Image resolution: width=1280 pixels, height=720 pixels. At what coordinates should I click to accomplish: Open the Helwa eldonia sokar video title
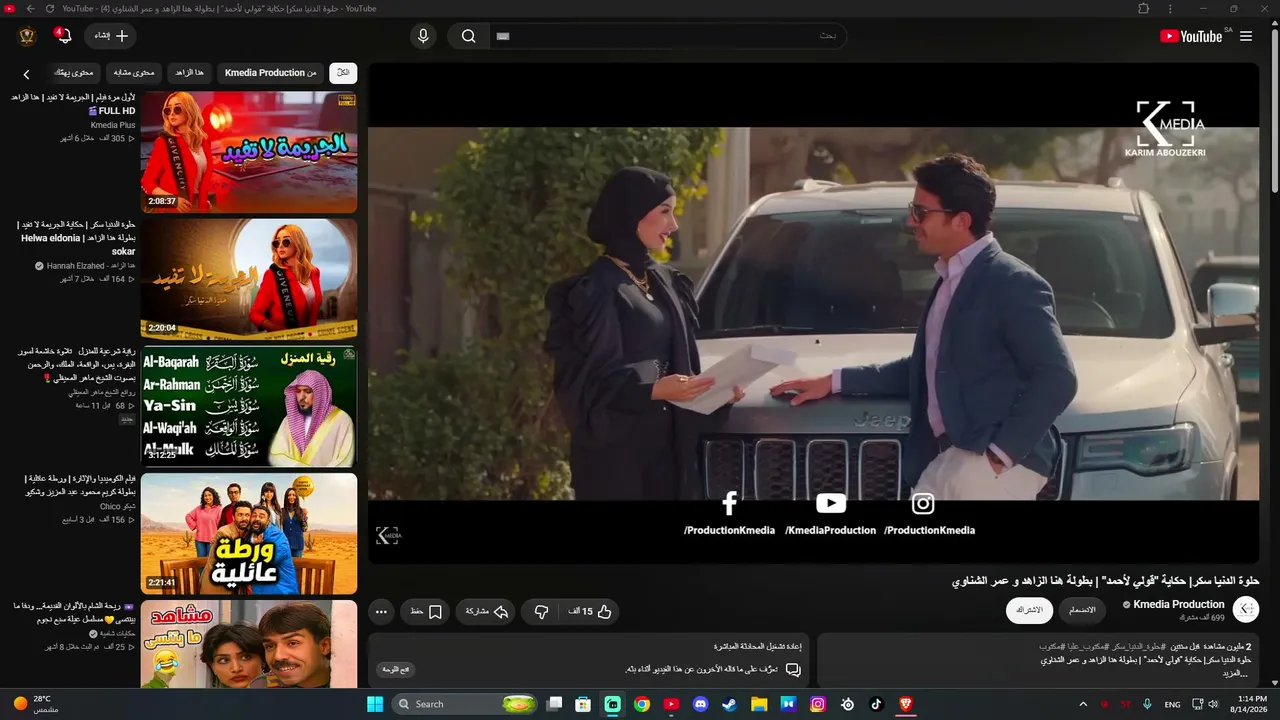[x=77, y=238]
